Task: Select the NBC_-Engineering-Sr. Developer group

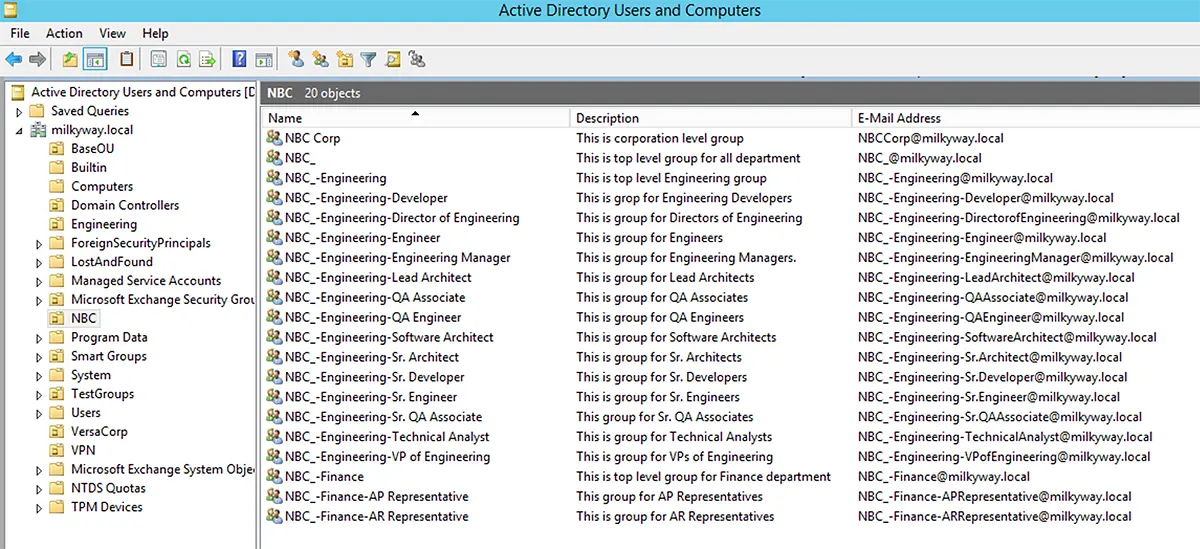Action: pyautogui.click(x=375, y=377)
